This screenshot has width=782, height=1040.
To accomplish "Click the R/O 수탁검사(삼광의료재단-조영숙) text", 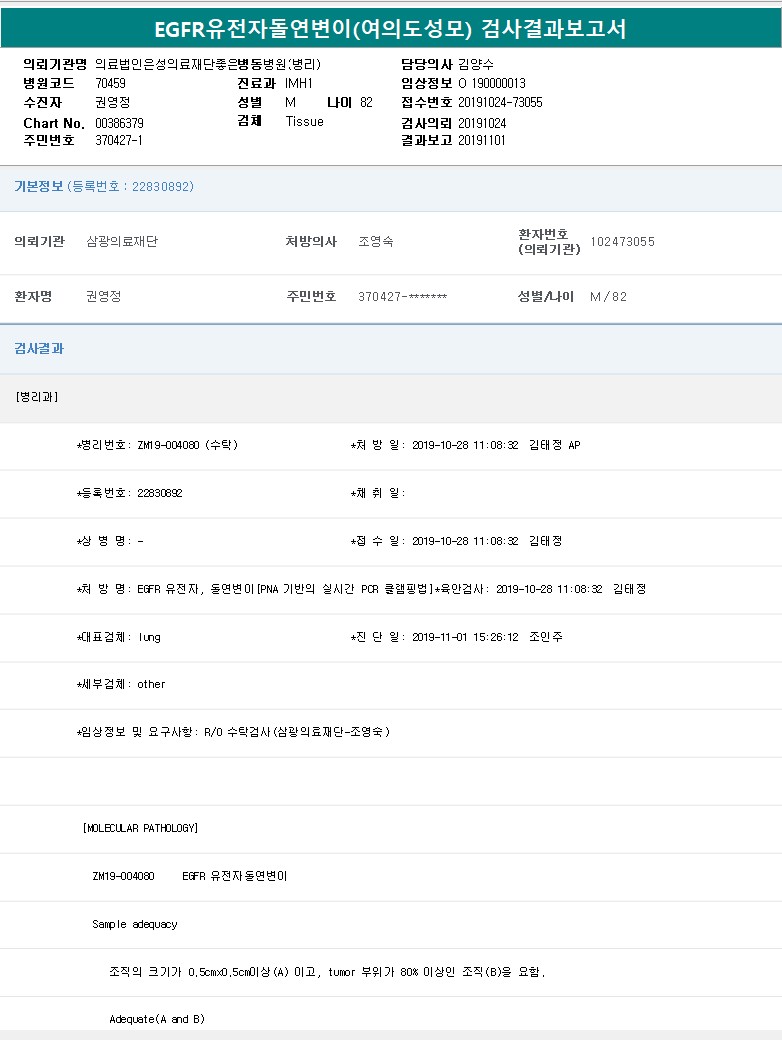I will (297, 732).
